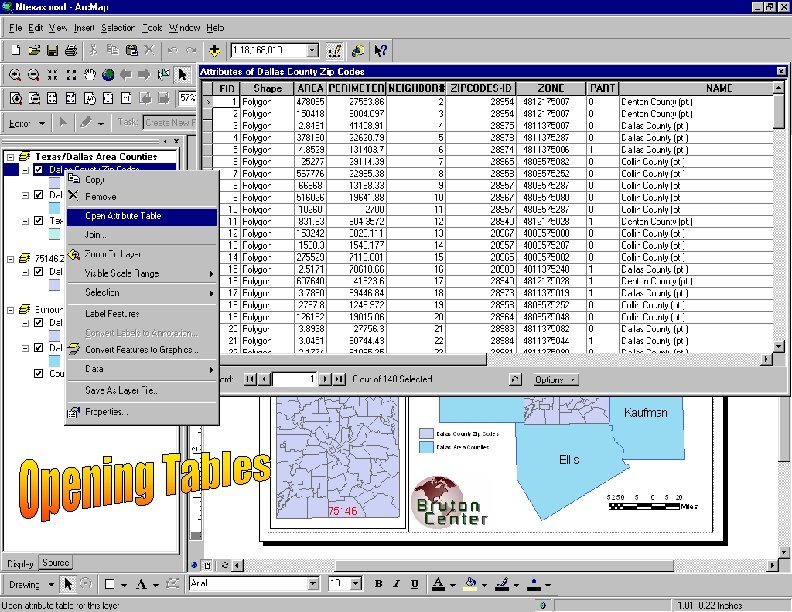Uncheck the Dallas County Zip Codes layer
Viewport: 792px width, 612px height.
tap(38, 169)
